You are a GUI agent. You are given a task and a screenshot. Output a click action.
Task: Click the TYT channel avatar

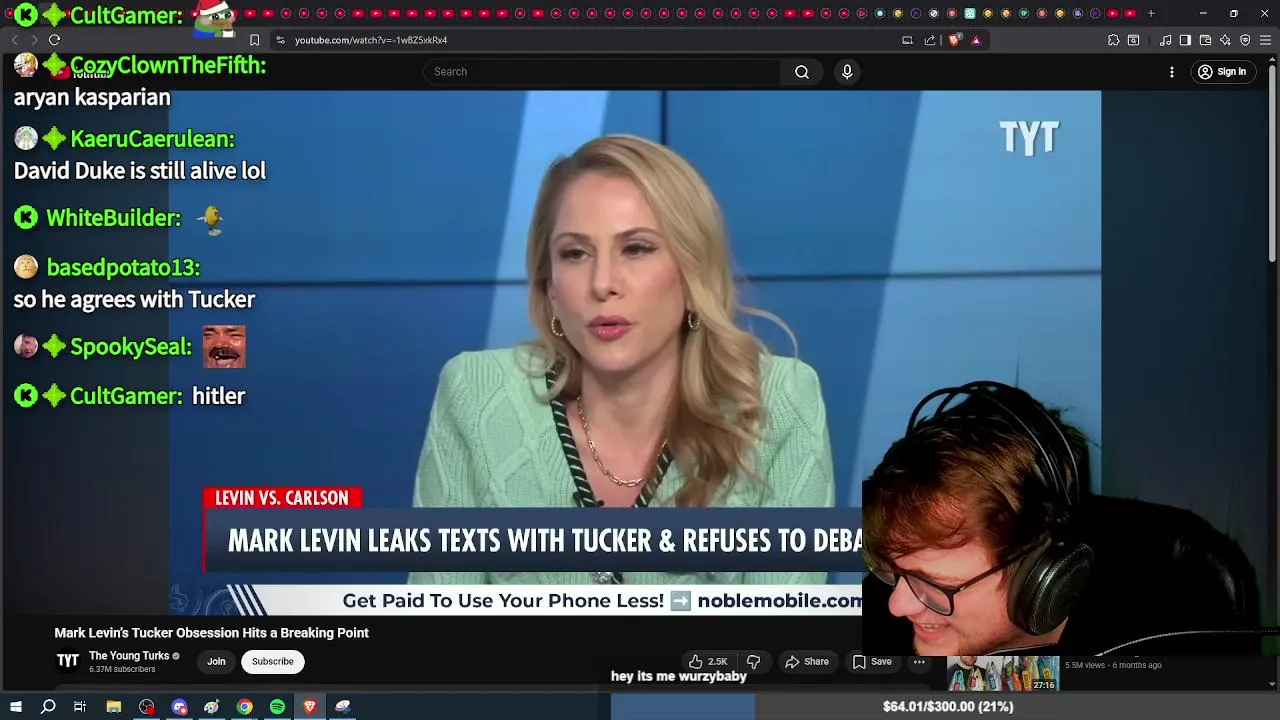pos(67,661)
